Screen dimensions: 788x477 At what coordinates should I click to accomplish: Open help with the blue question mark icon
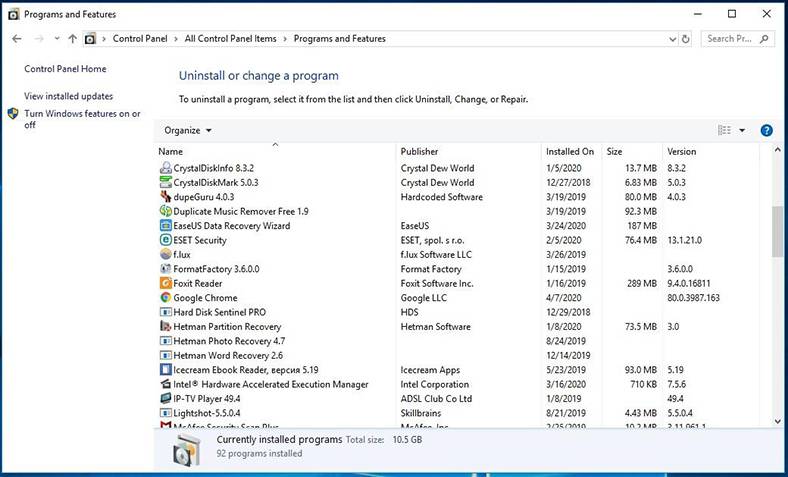tap(766, 131)
